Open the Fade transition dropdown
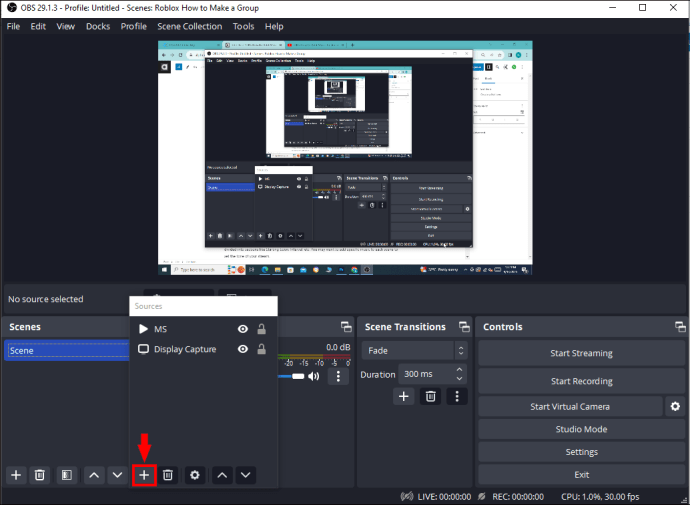Viewport: 690px width, 505px height. tap(414, 351)
